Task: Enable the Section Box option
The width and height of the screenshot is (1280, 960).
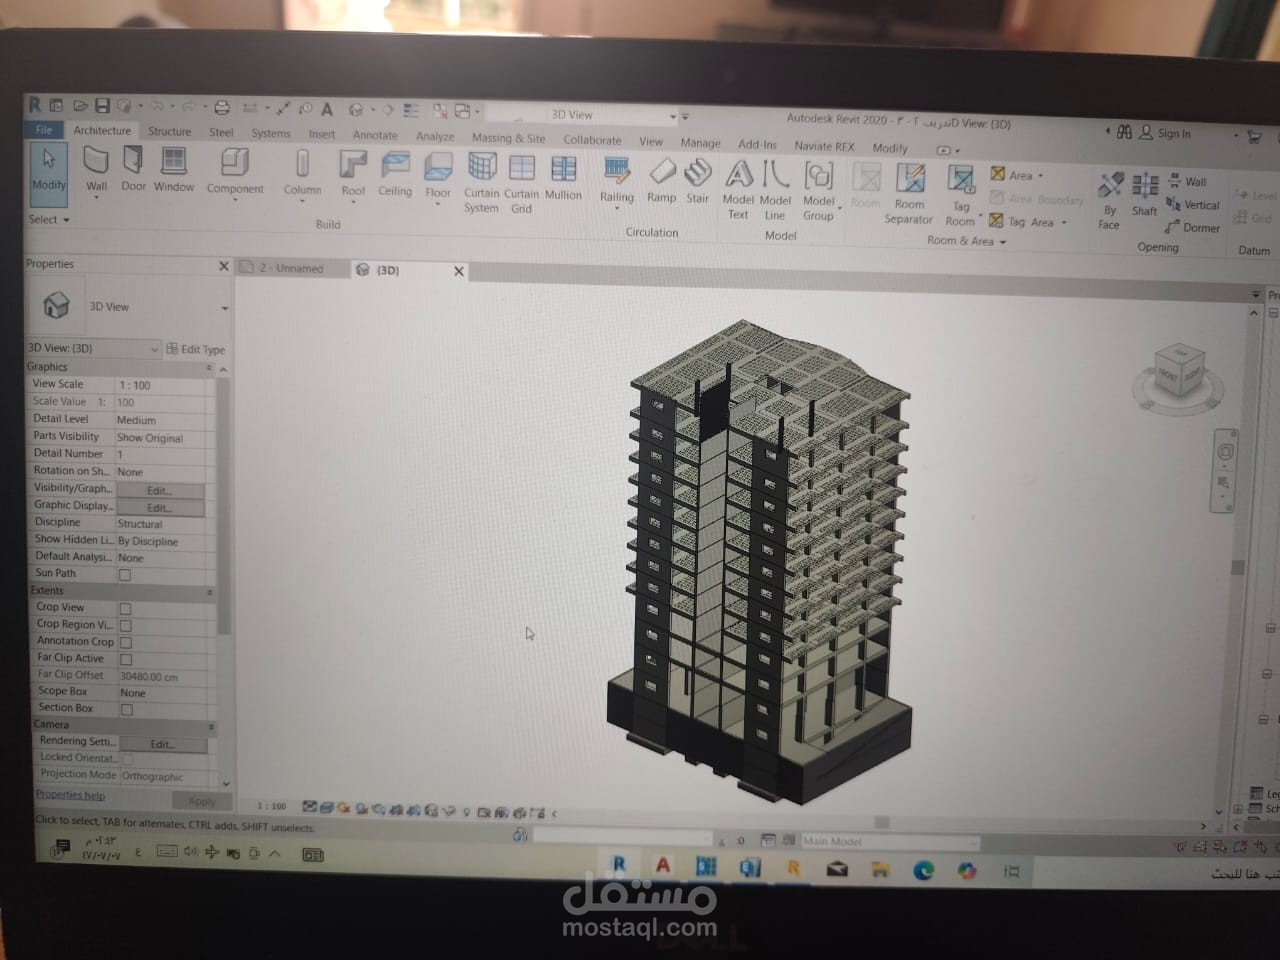Action: (x=126, y=707)
